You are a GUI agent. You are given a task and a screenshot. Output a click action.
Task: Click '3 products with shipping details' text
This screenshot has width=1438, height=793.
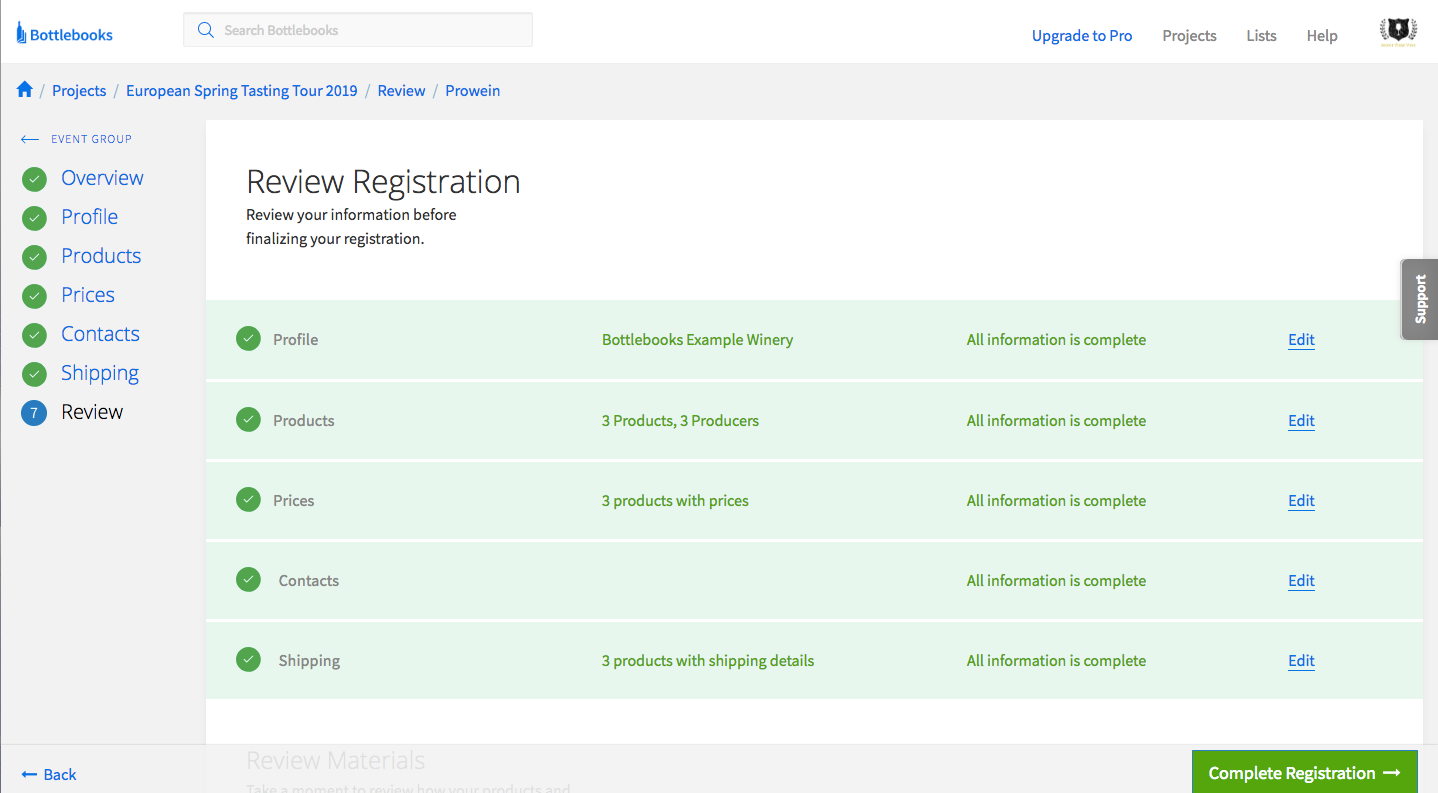pos(708,661)
